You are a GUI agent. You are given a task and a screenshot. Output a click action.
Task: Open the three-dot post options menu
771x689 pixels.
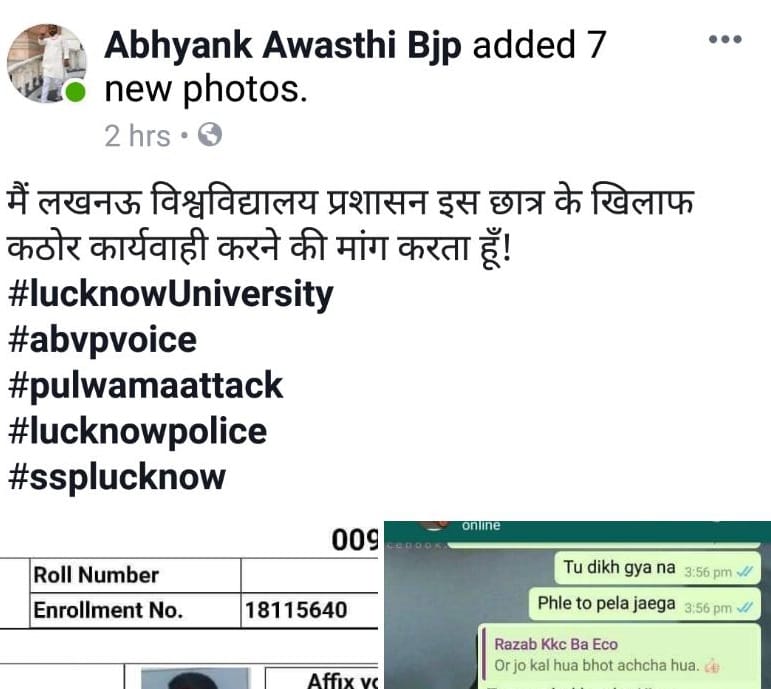point(725,39)
